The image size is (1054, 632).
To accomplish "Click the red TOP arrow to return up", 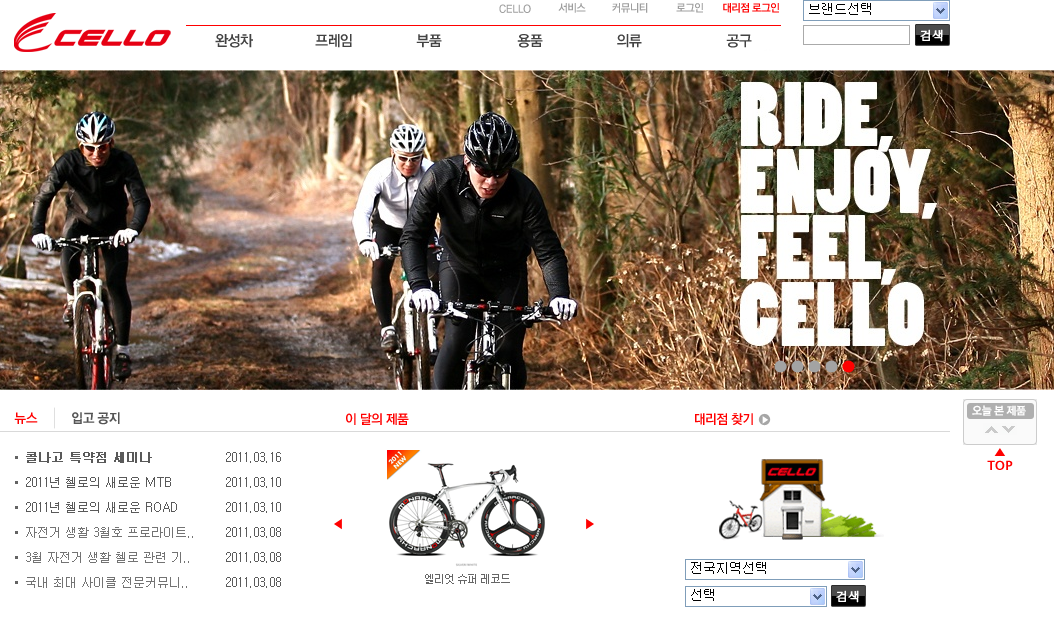I will 1000,461.
